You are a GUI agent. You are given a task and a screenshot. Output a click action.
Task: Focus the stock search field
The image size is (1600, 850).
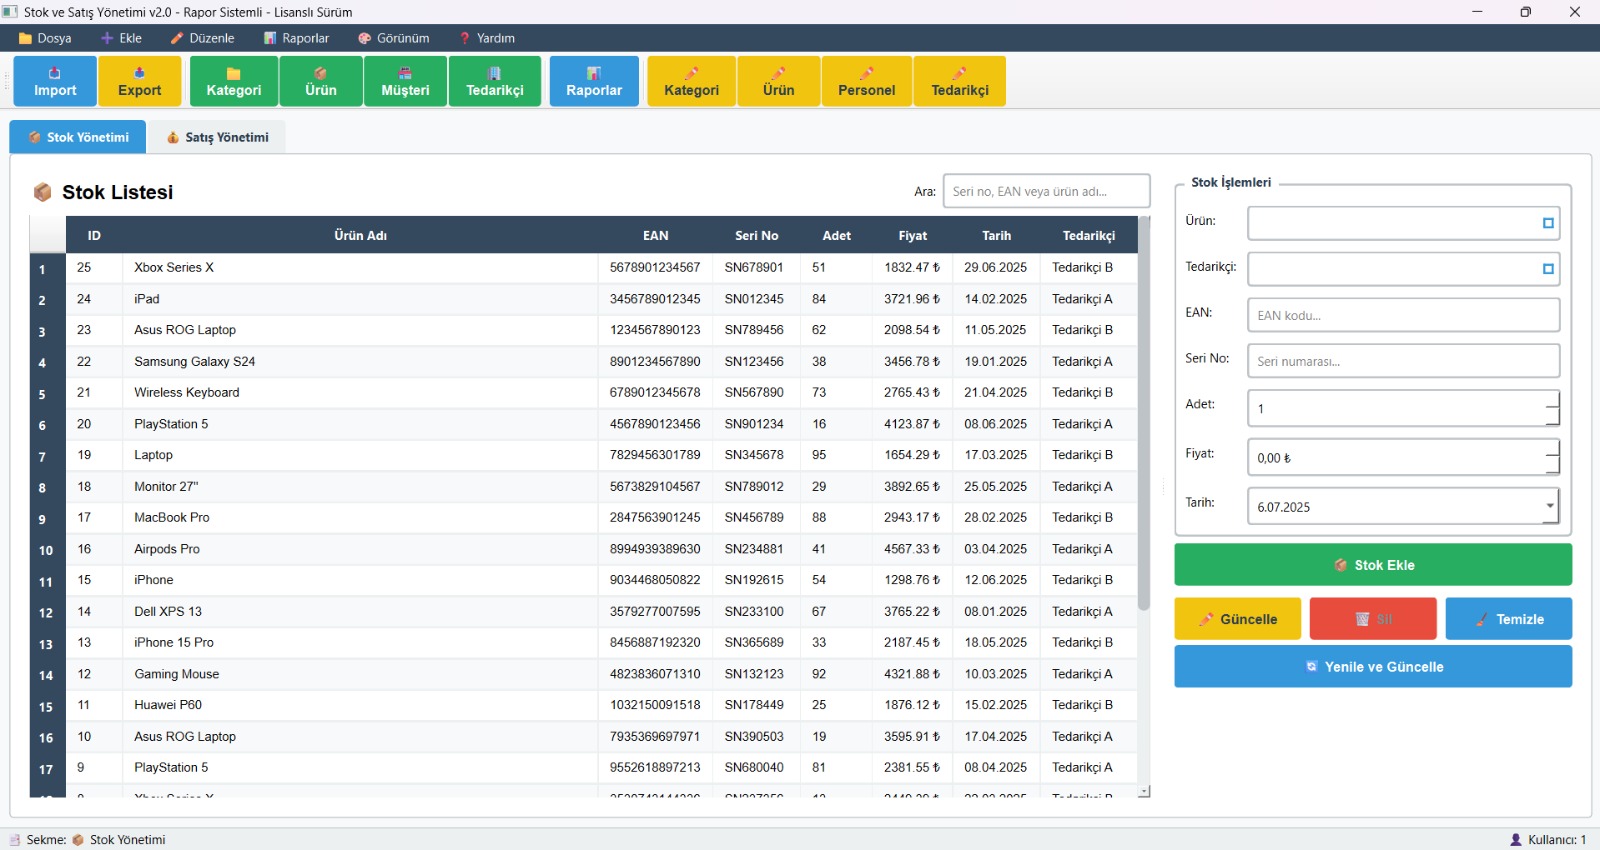[1046, 191]
